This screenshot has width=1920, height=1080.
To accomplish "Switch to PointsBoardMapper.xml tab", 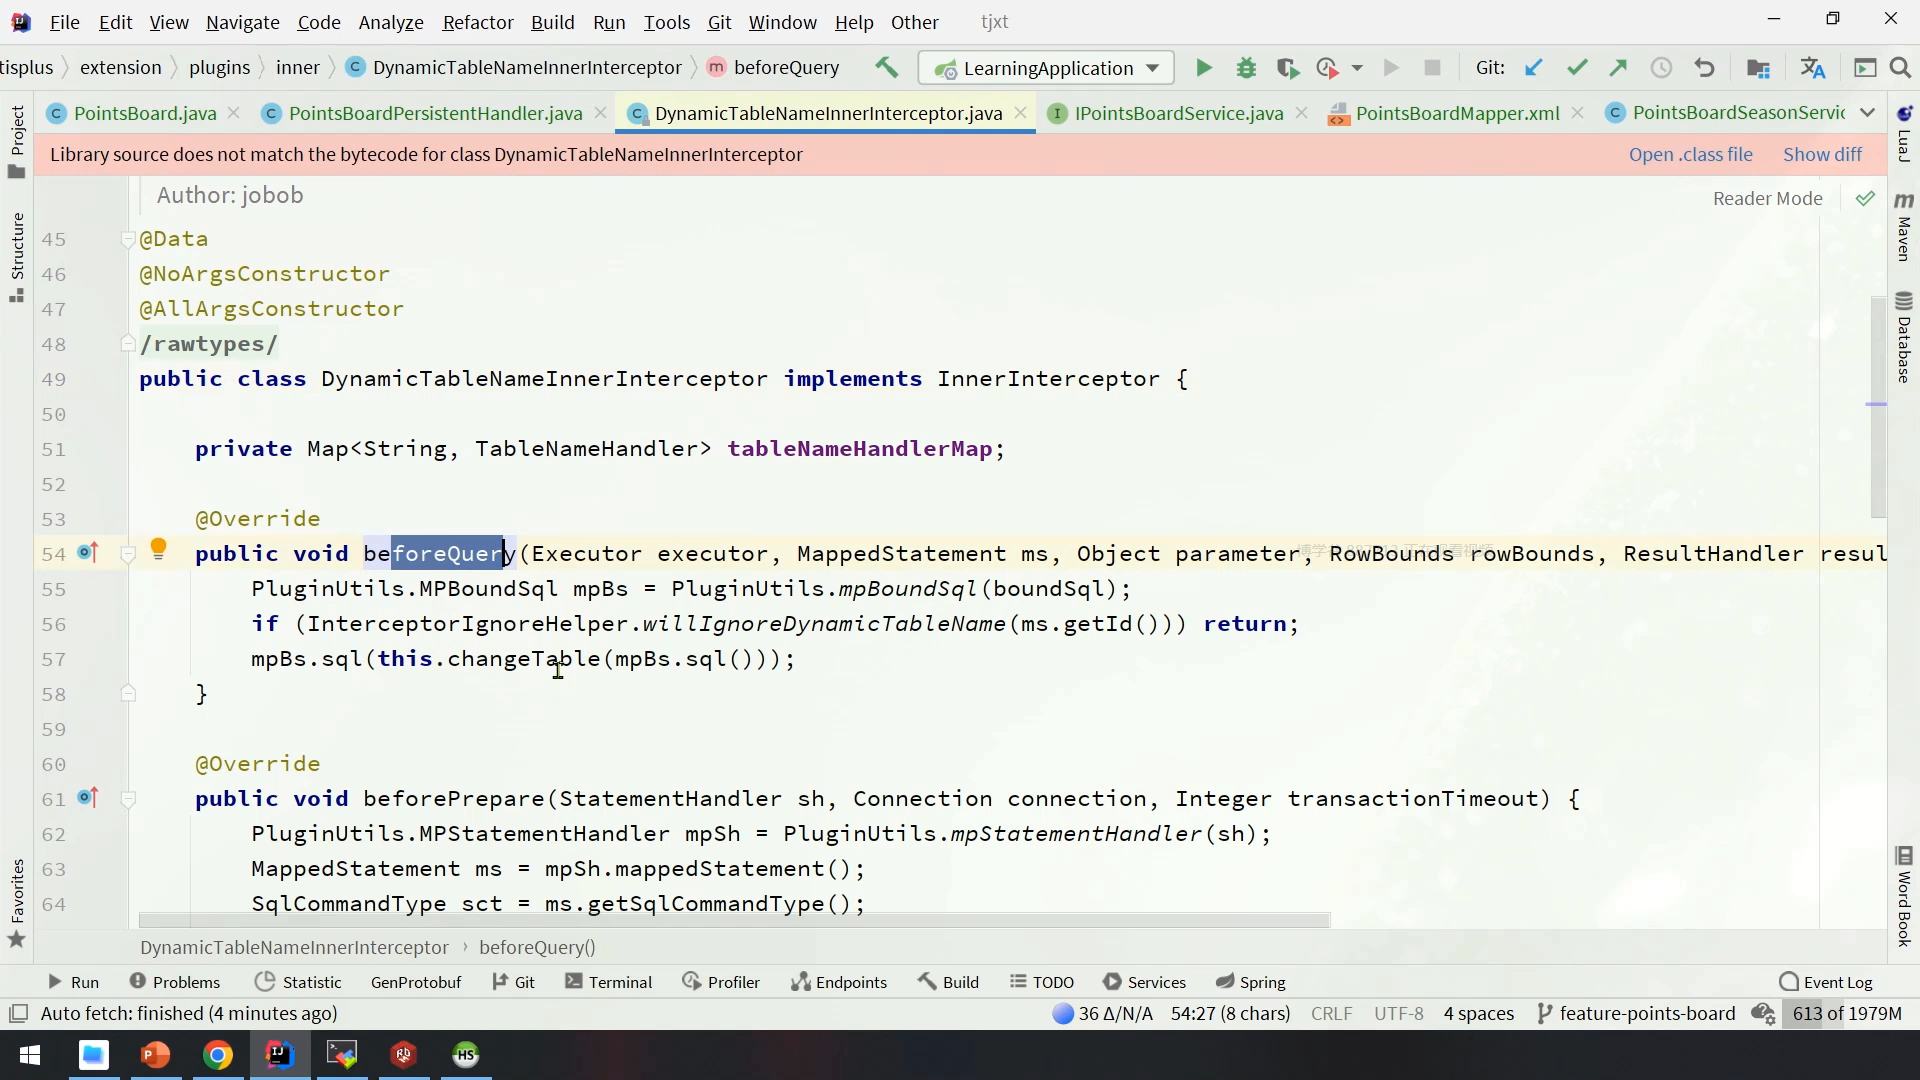I will 1456,113.
